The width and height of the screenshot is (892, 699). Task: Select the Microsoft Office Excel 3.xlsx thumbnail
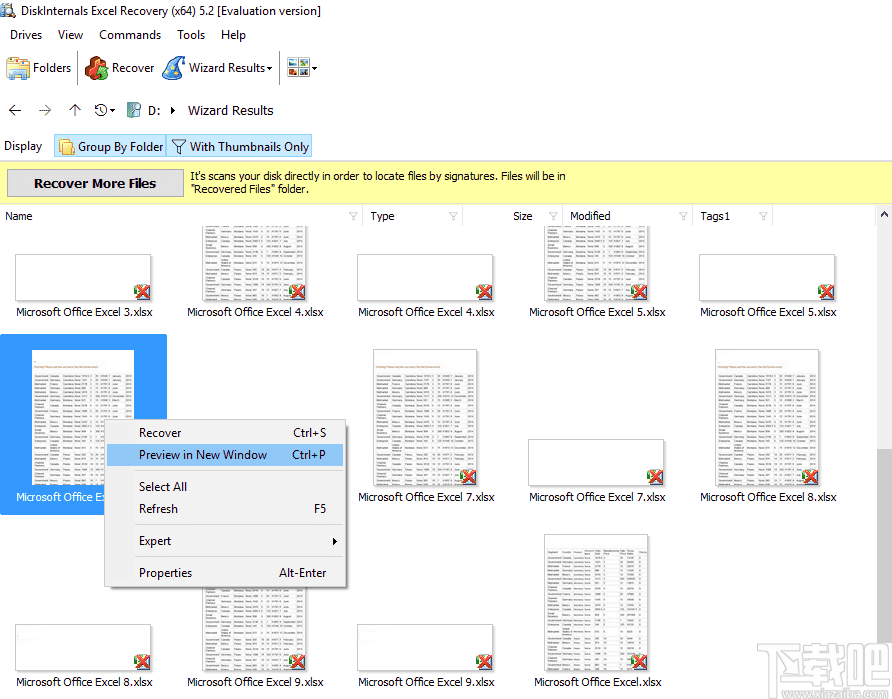(84, 279)
